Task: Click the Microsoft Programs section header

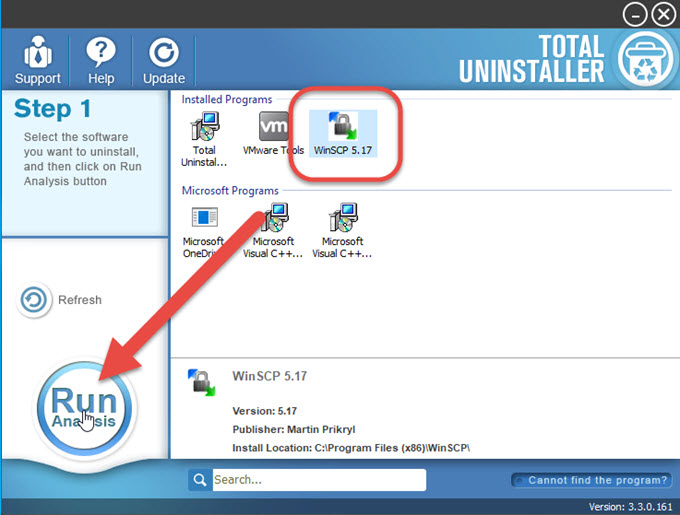Action: 230,190
